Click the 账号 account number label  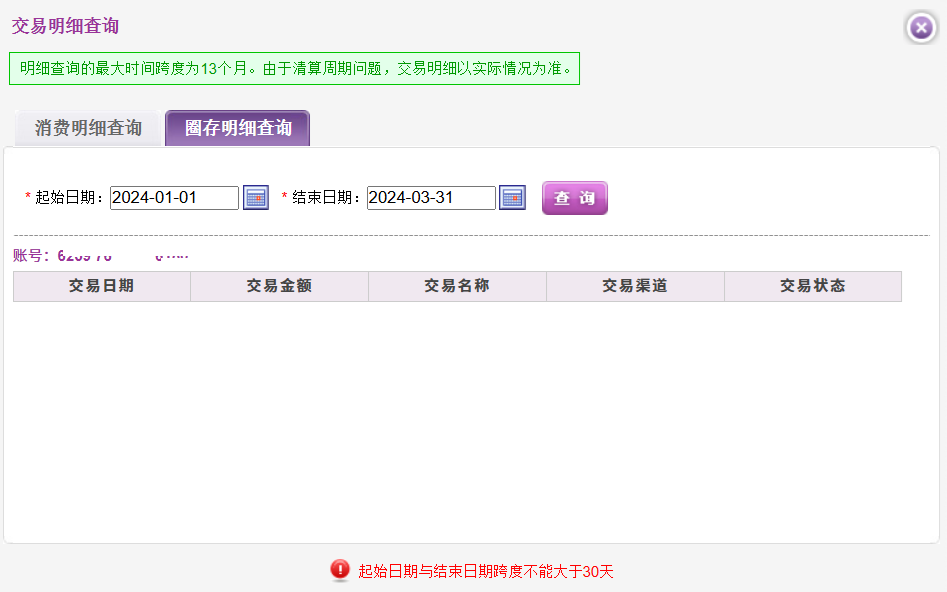click(x=31, y=256)
